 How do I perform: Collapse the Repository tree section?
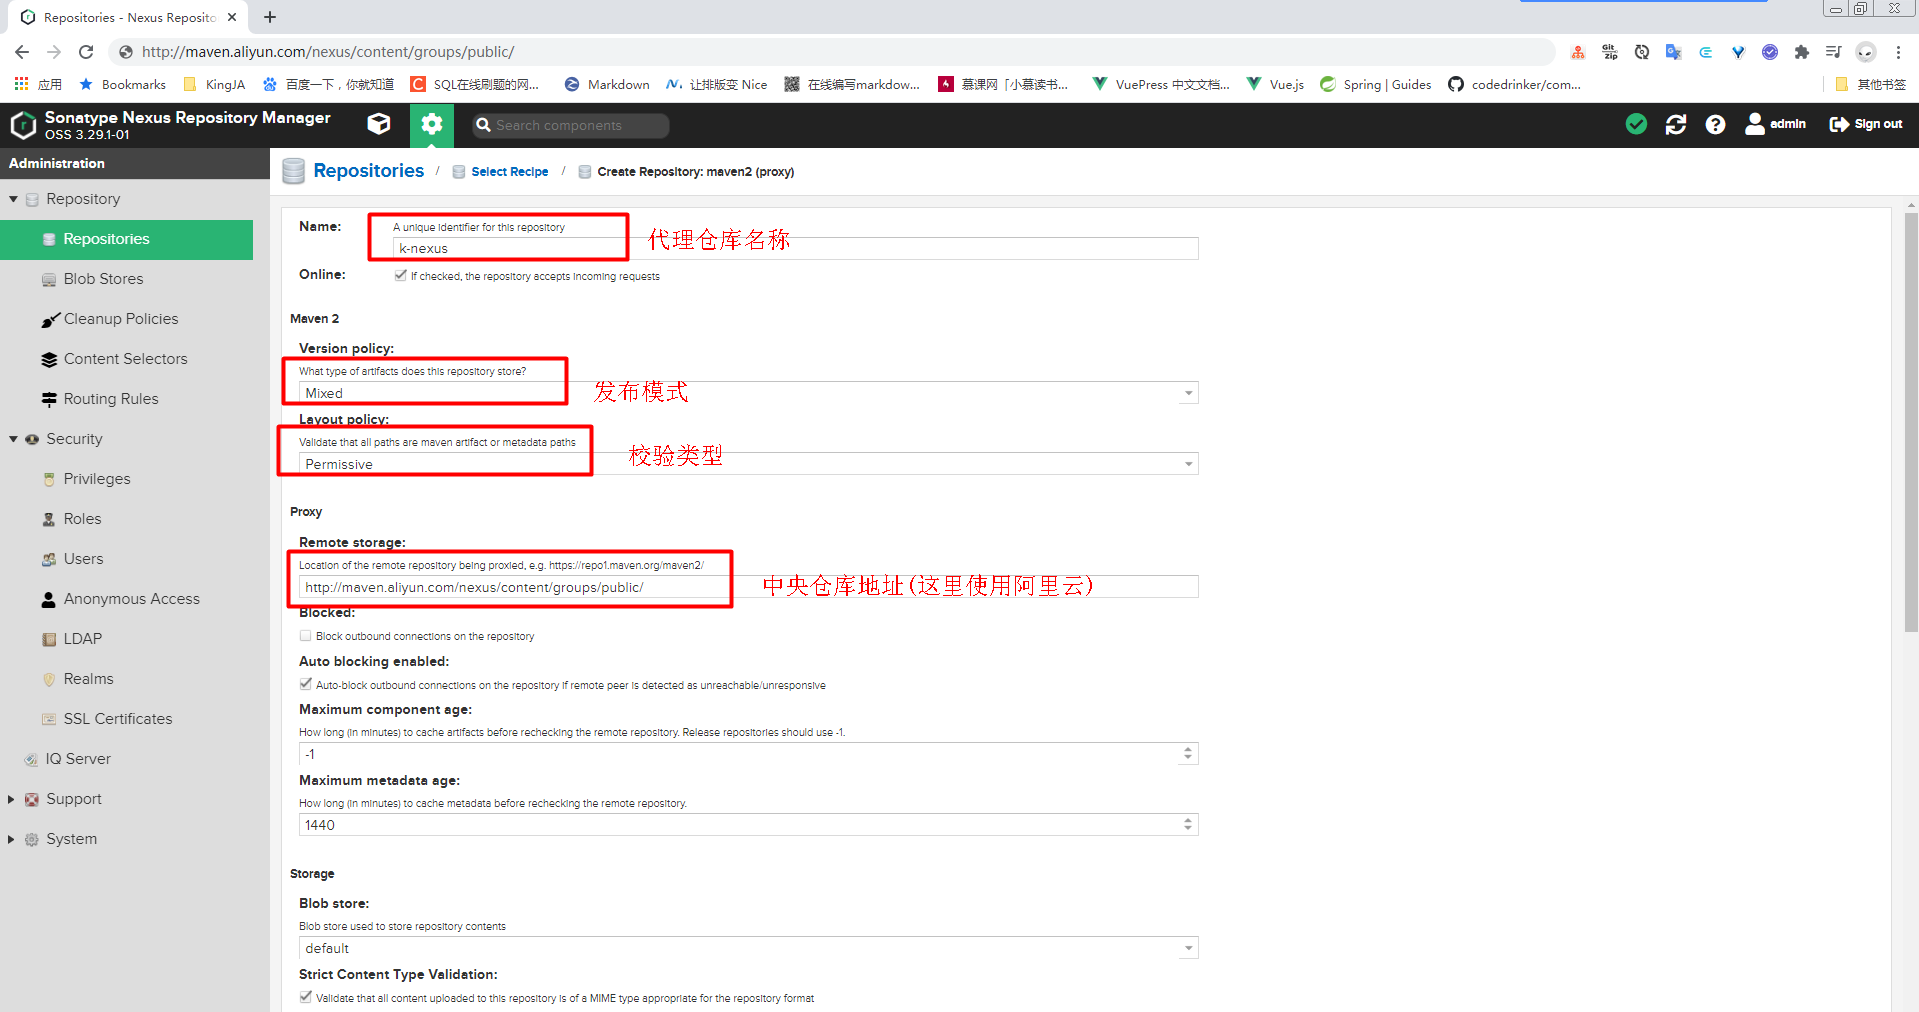pyautogui.click(x=13, y=199)
